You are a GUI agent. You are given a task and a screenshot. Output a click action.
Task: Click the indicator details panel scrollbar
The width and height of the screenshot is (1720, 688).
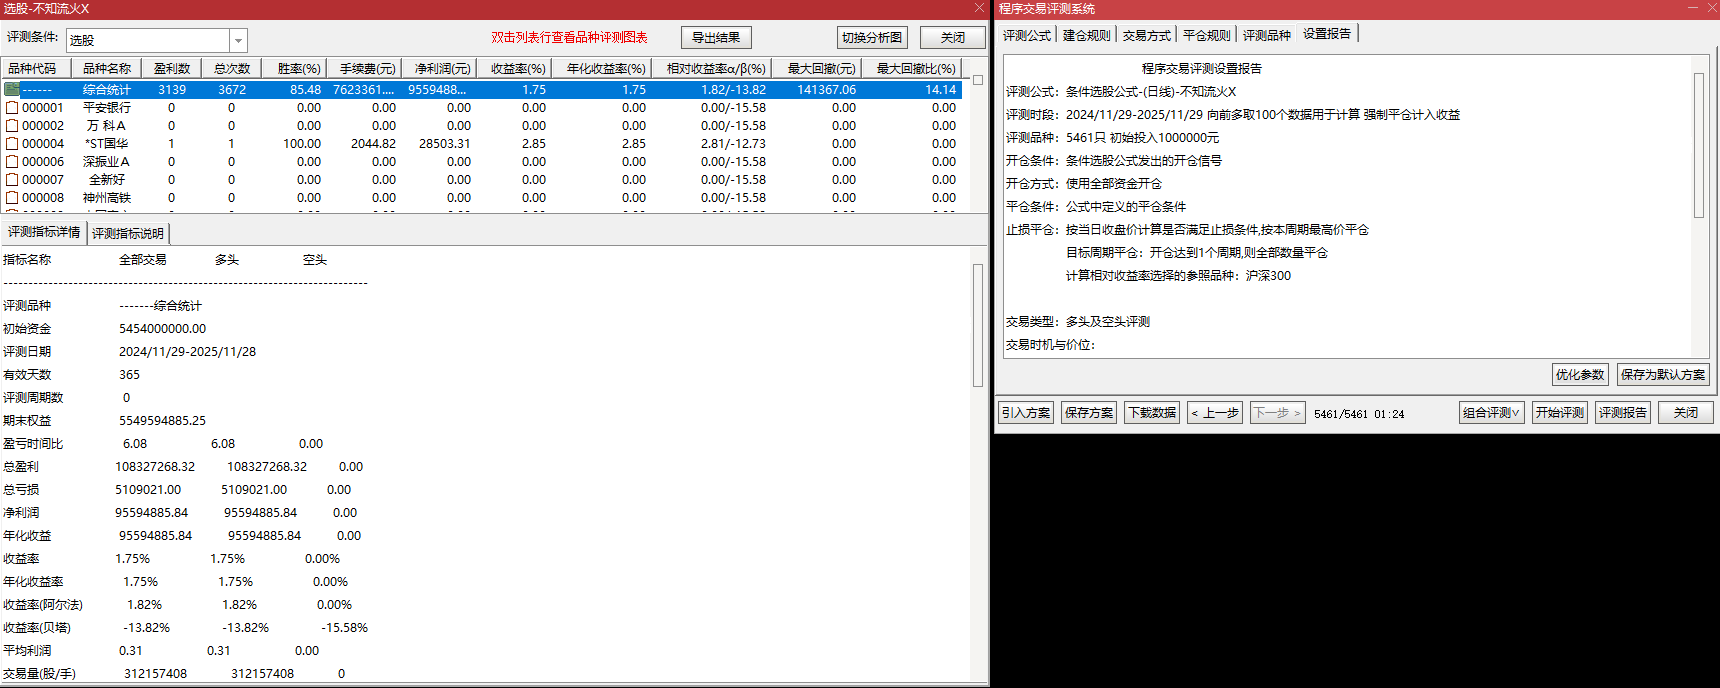(x=977, y=325)
